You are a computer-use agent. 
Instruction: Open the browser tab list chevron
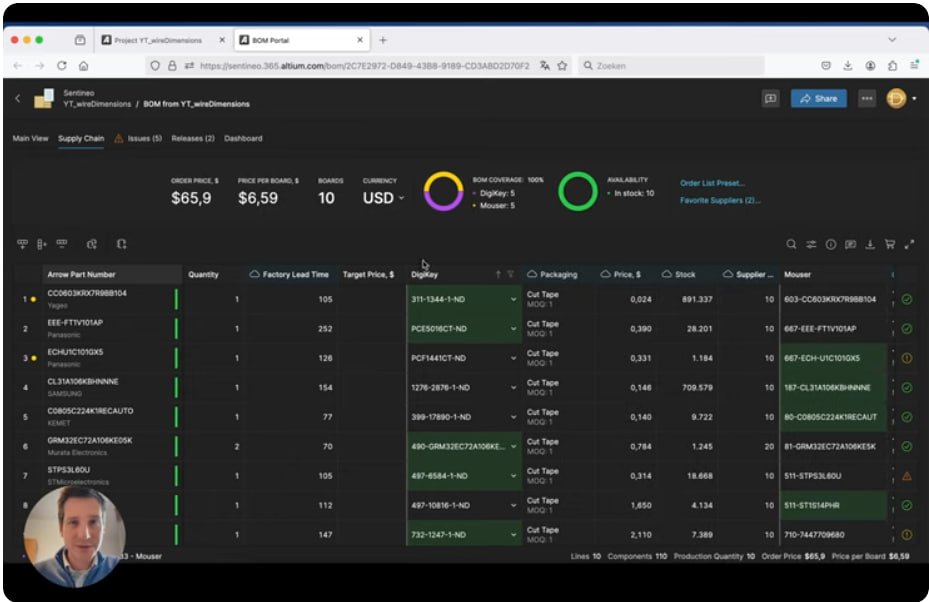892,40
